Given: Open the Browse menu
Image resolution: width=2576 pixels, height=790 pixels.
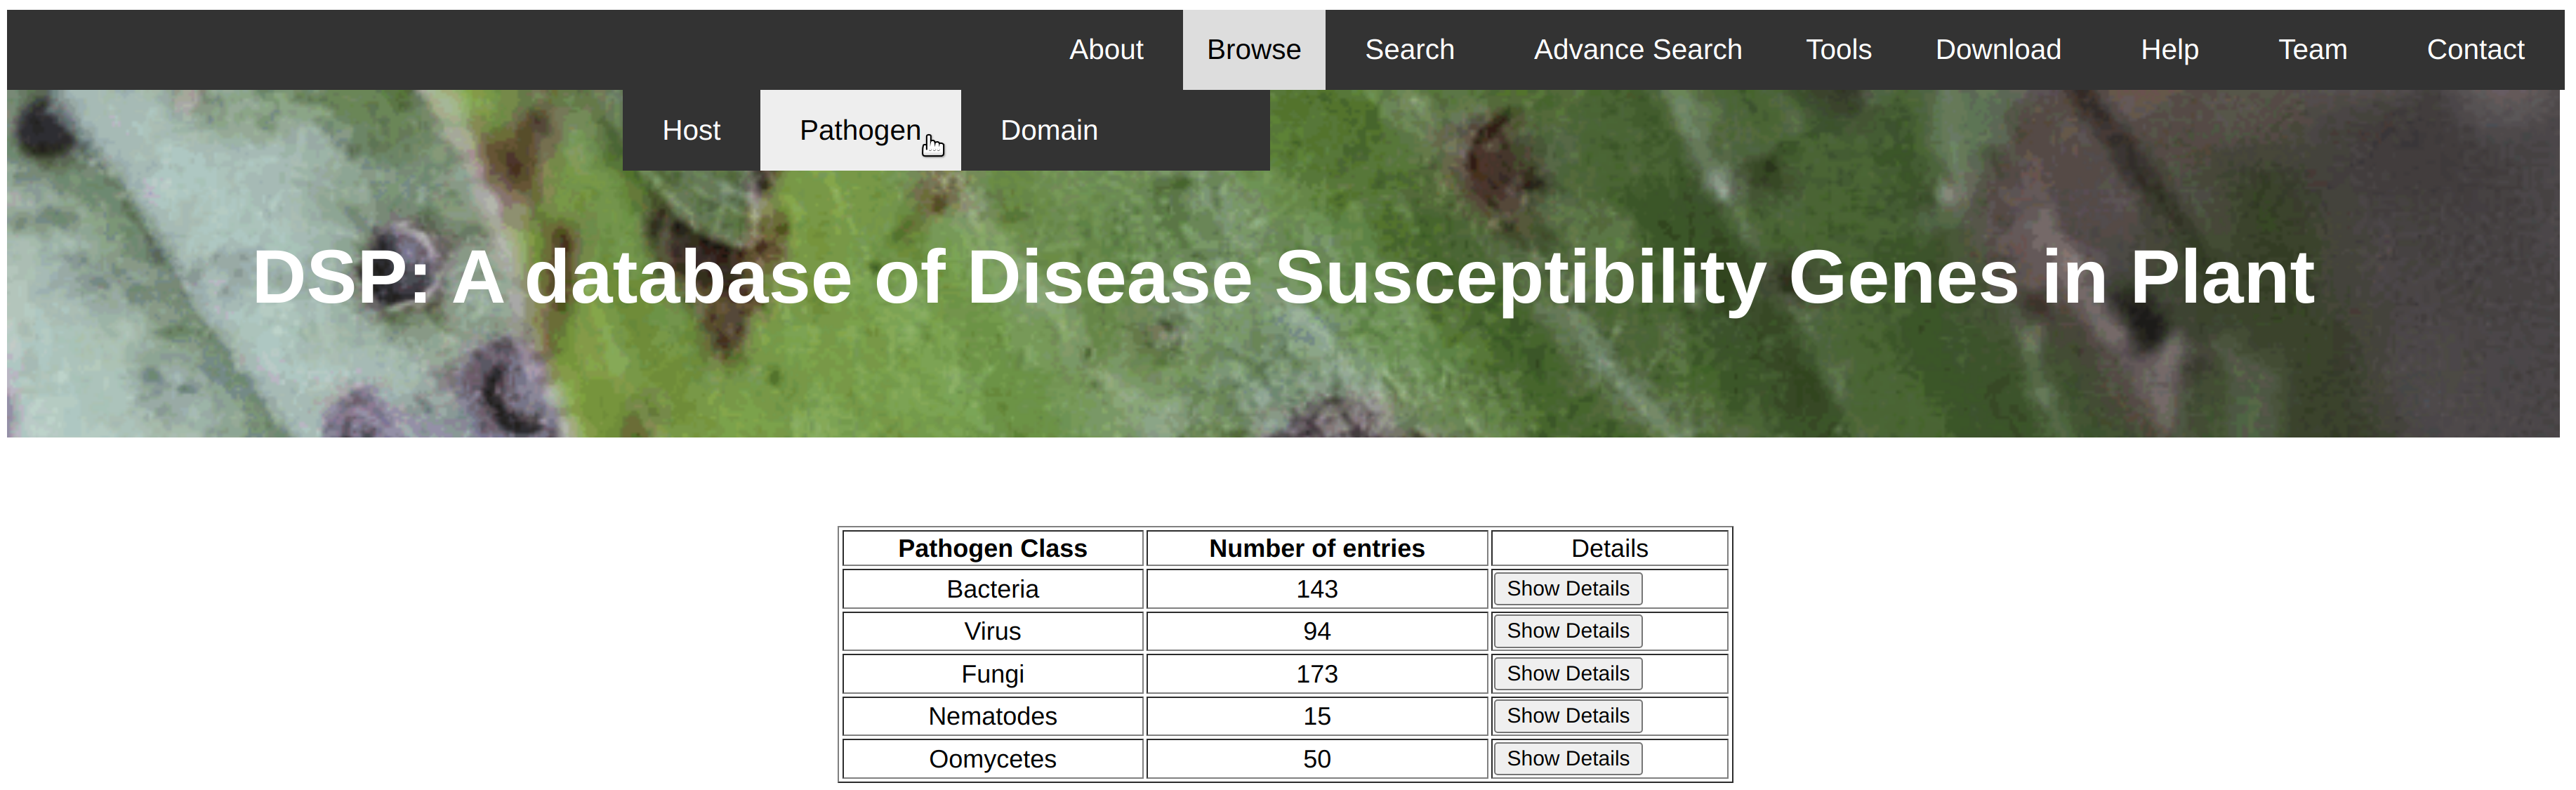Looking at the screenshot, I should click(x=1254, y=49).
